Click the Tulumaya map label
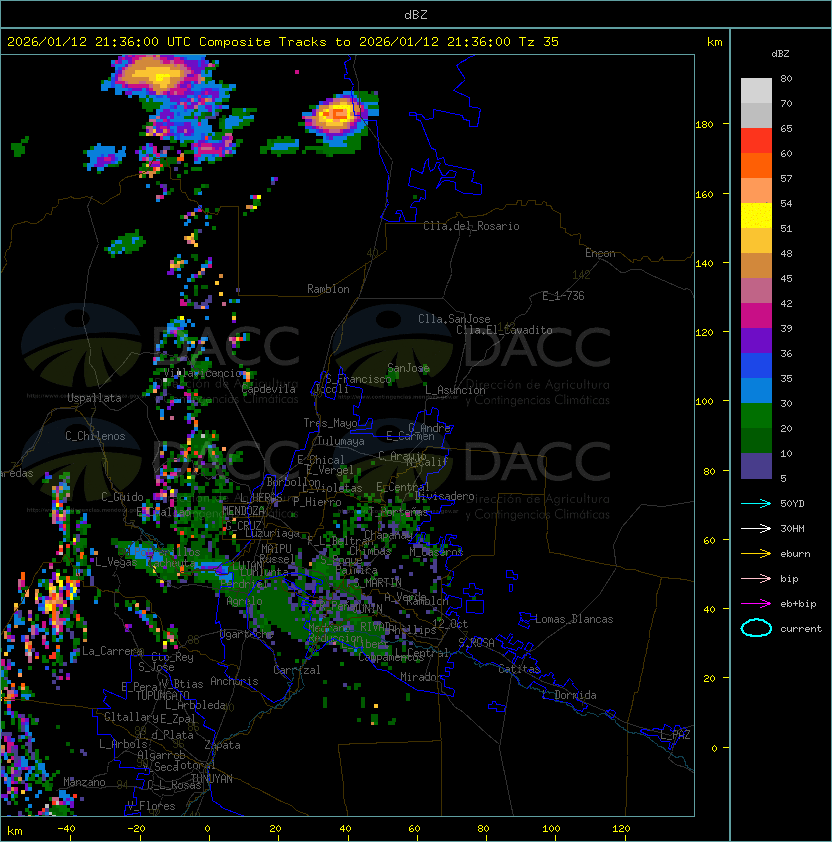 tap(341, 441)
